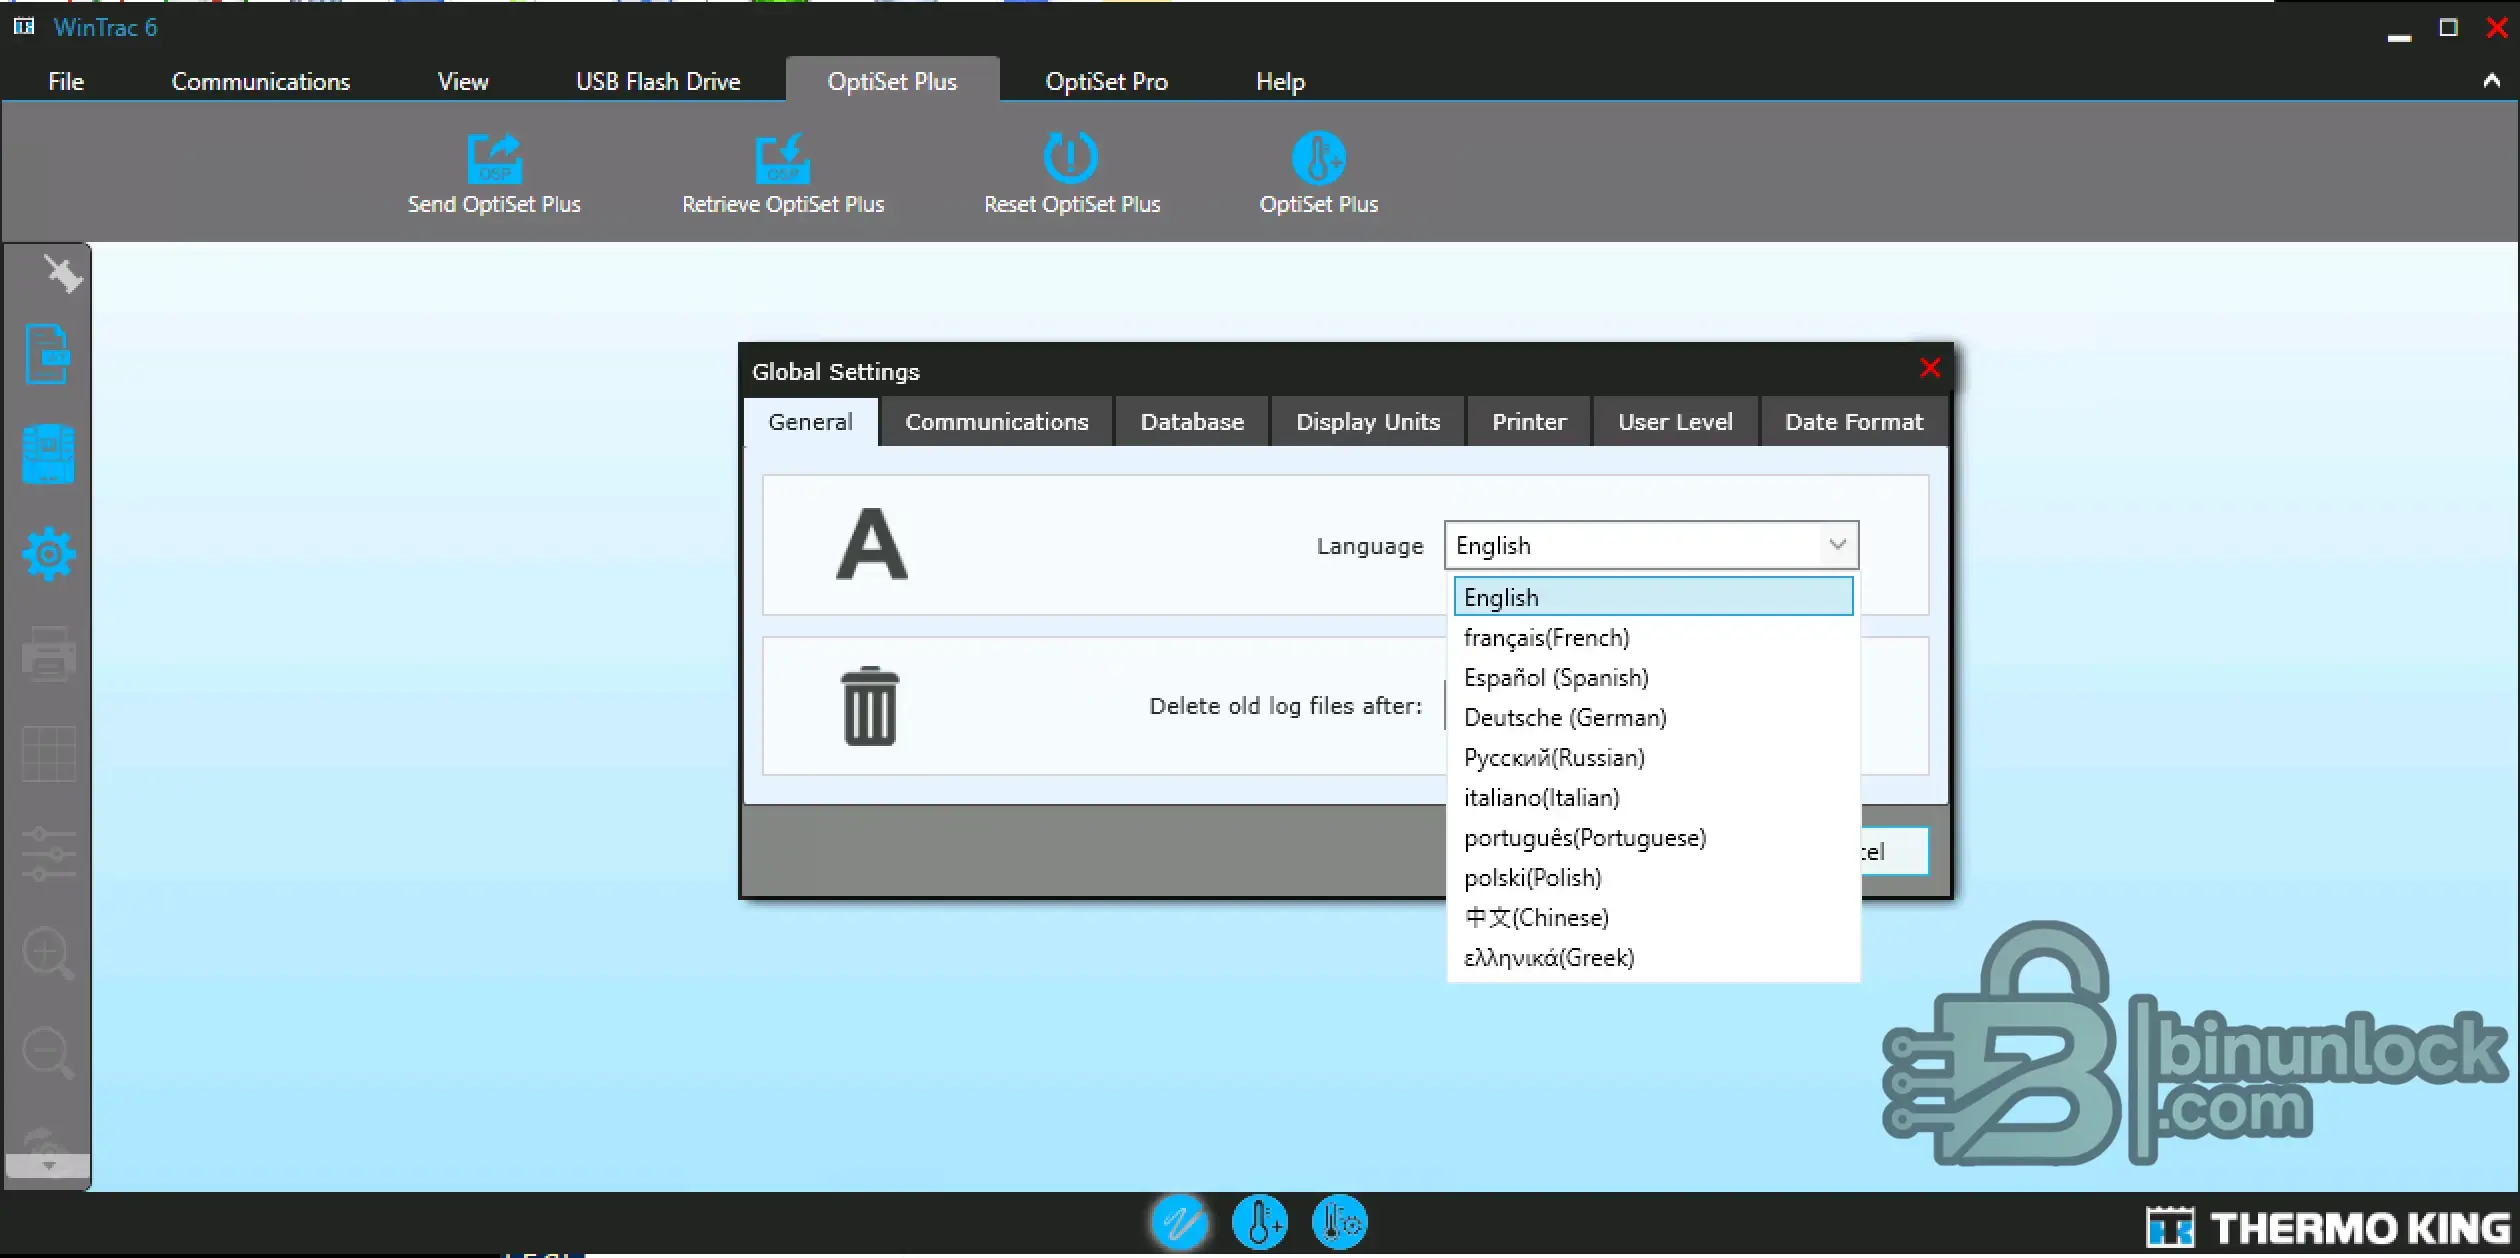Open the Date Format tab

[1854, 422]
